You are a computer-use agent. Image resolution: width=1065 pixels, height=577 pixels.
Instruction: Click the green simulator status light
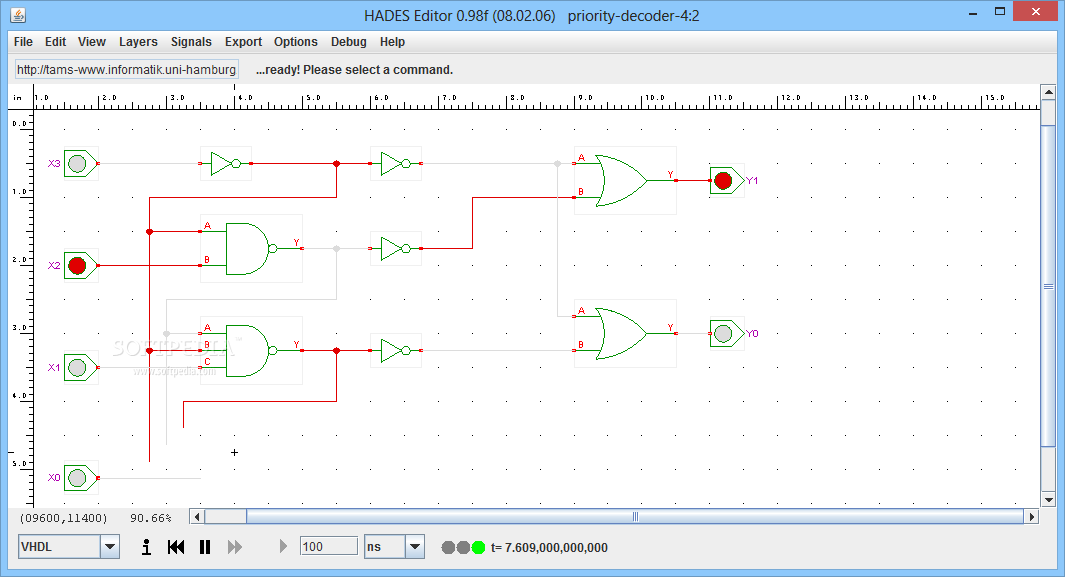tap(478, 547)
